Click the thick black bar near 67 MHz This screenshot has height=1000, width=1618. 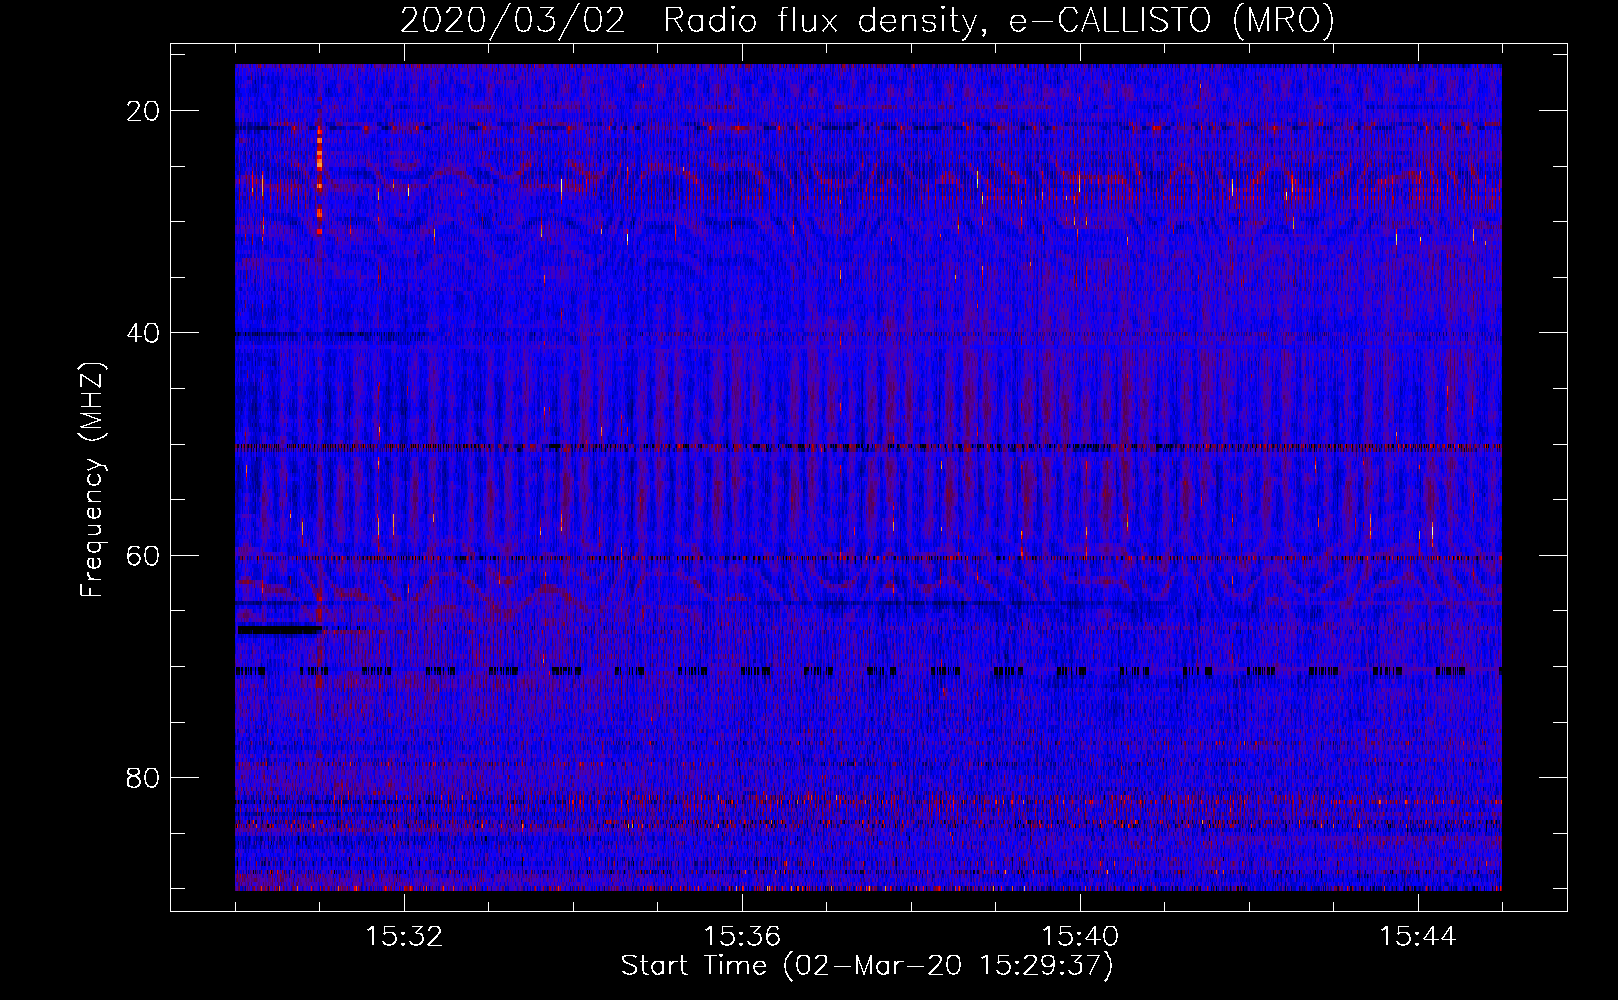pyautogui.click(x=279, y=630)
